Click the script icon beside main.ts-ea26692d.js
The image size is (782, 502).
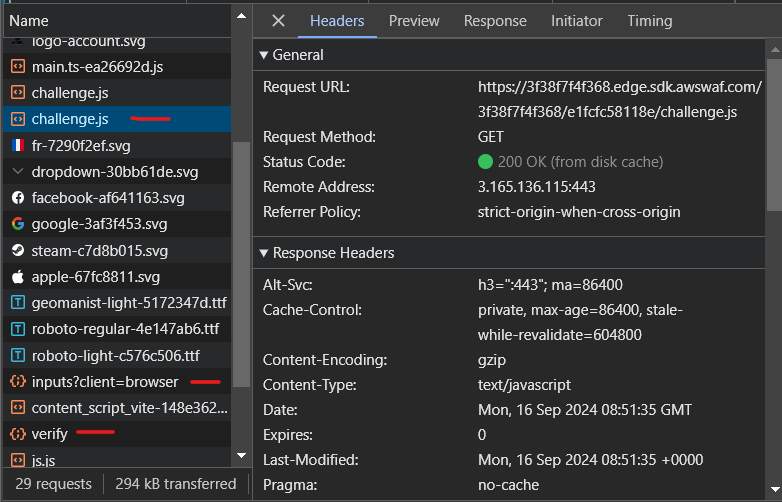point(18,66)
